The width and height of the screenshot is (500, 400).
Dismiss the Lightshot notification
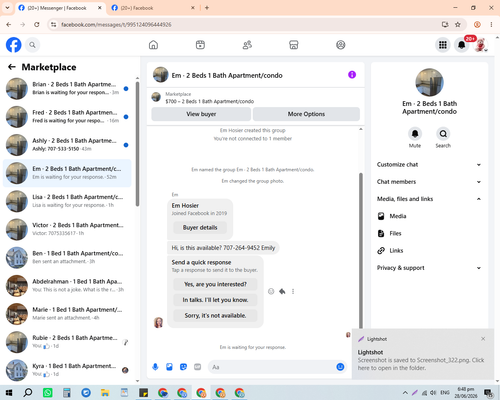point(483,339)
